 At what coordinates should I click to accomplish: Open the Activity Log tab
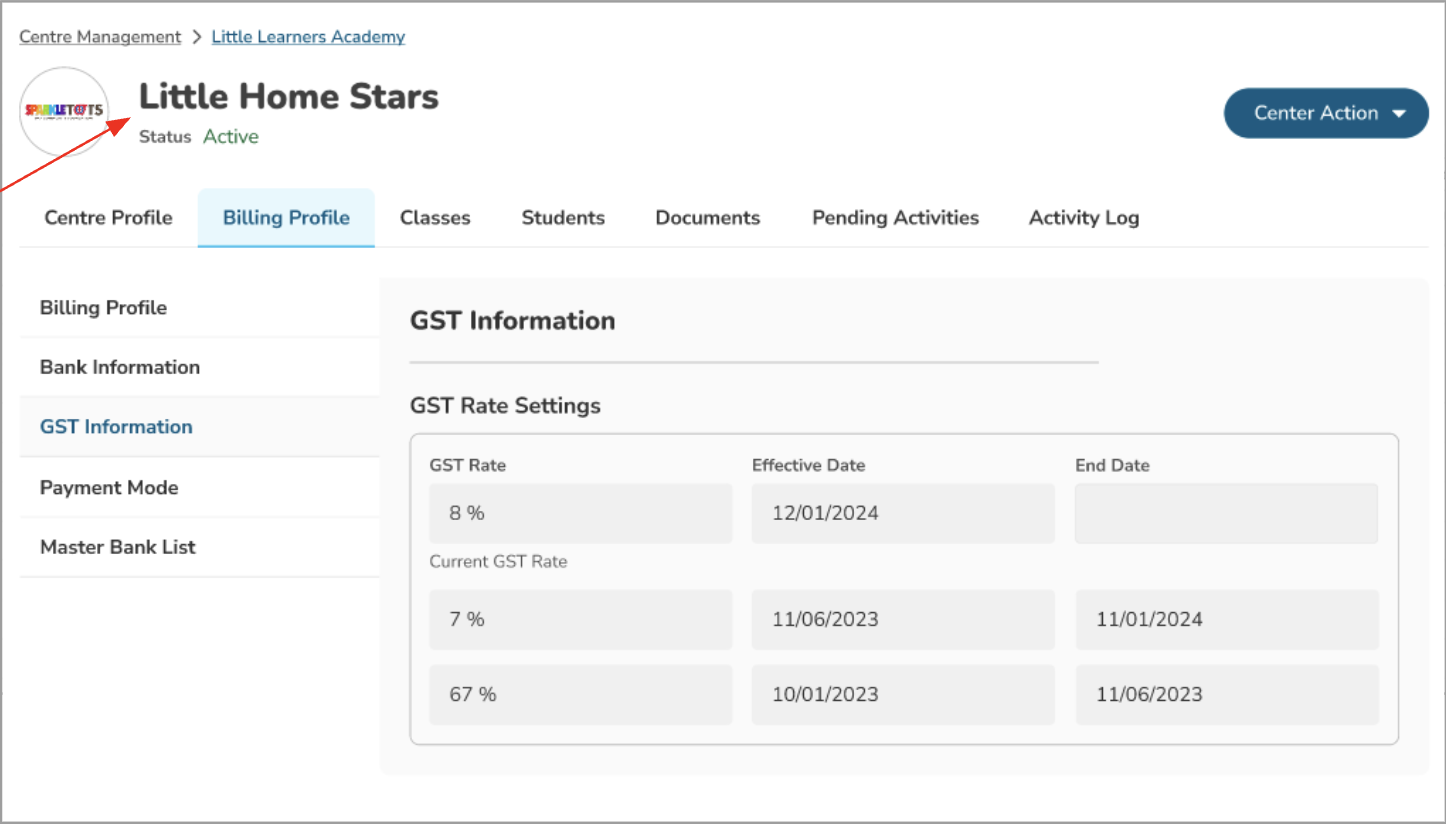1084,217
